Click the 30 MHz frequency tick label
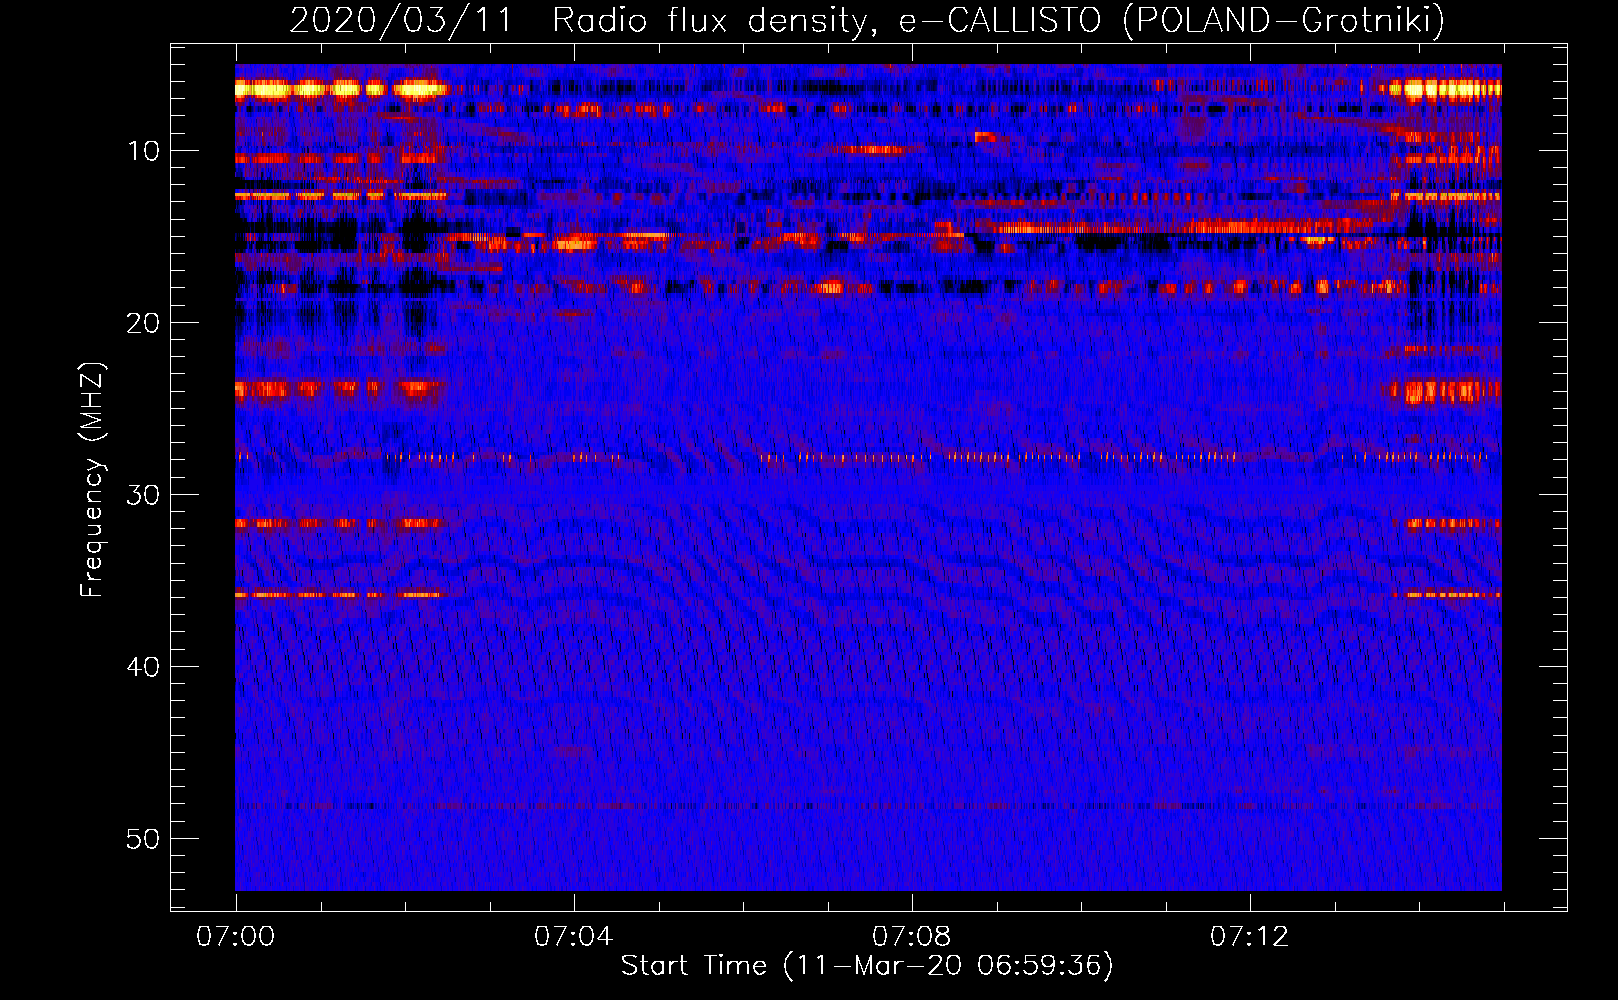 144,495
